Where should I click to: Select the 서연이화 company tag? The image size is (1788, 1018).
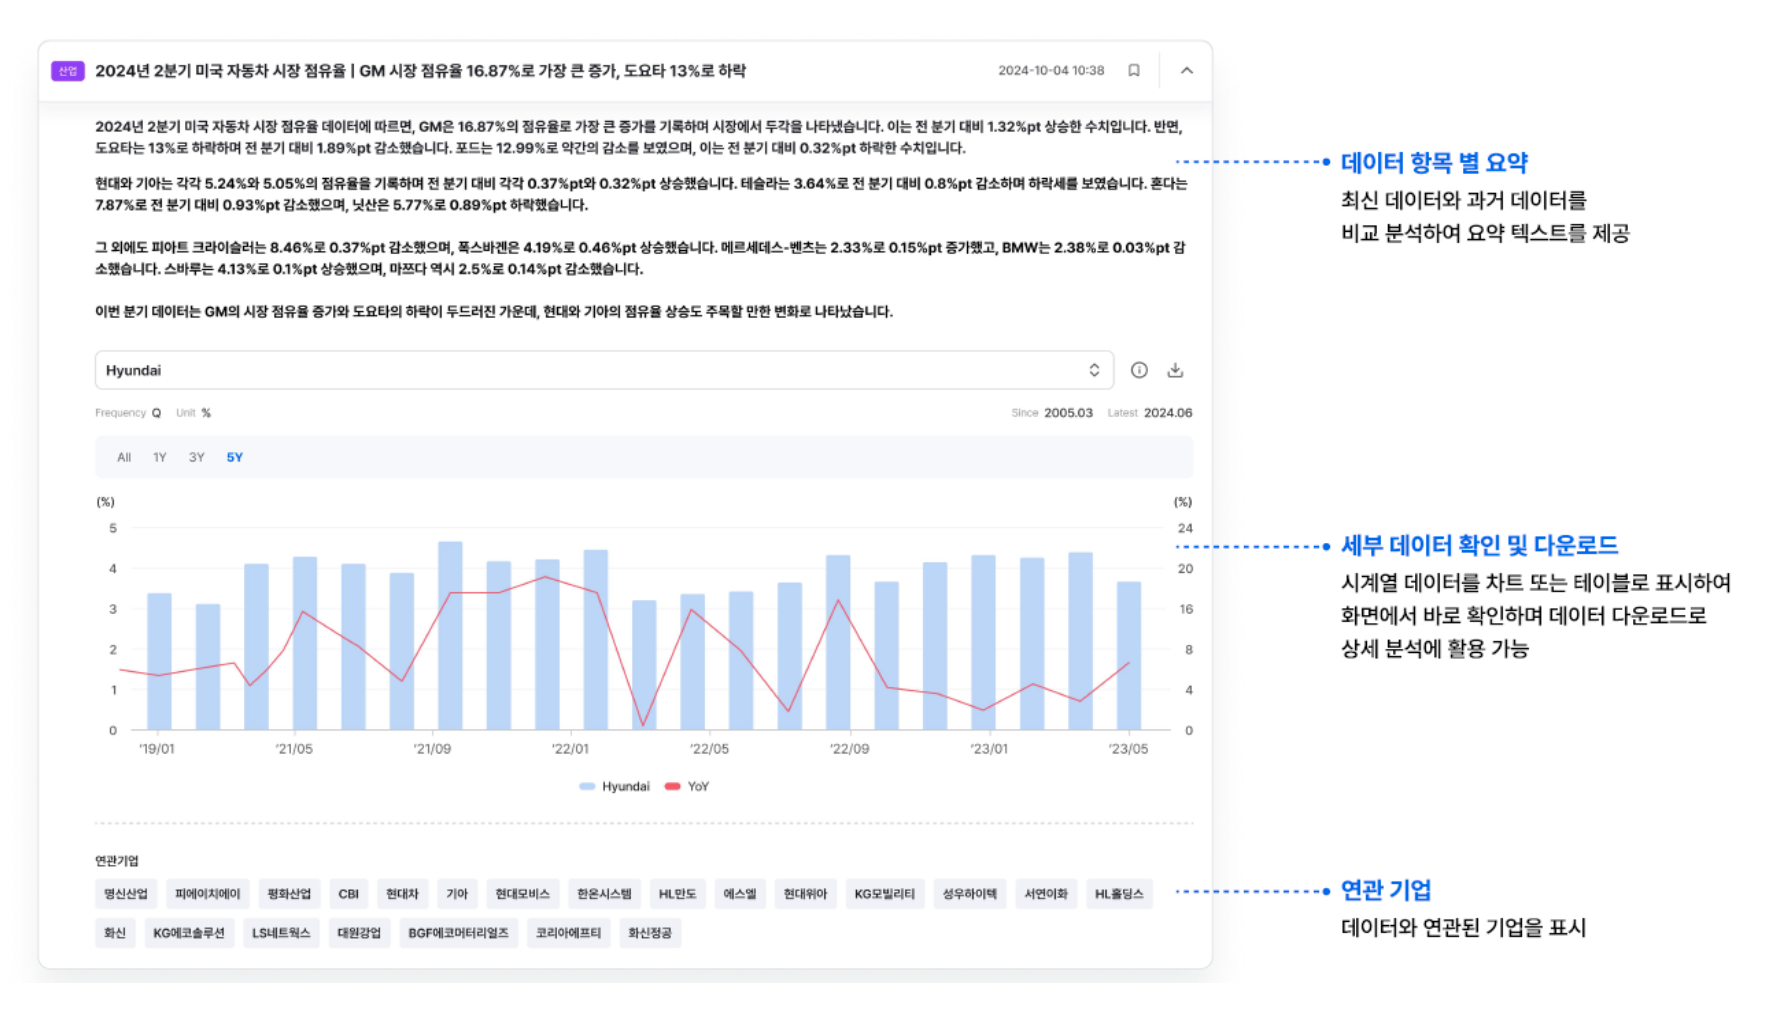click(x=1045, y=893)
